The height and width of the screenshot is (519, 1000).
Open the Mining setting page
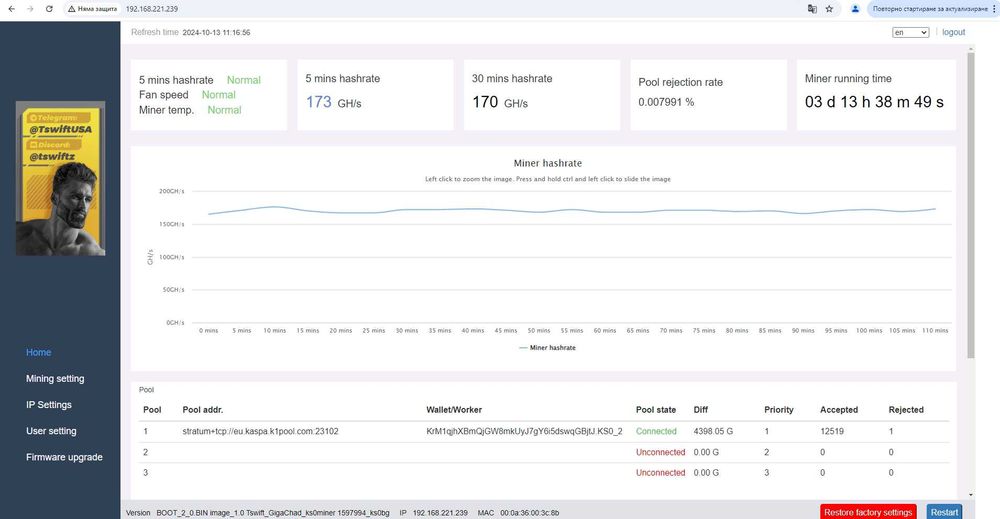tap(55, 378)
